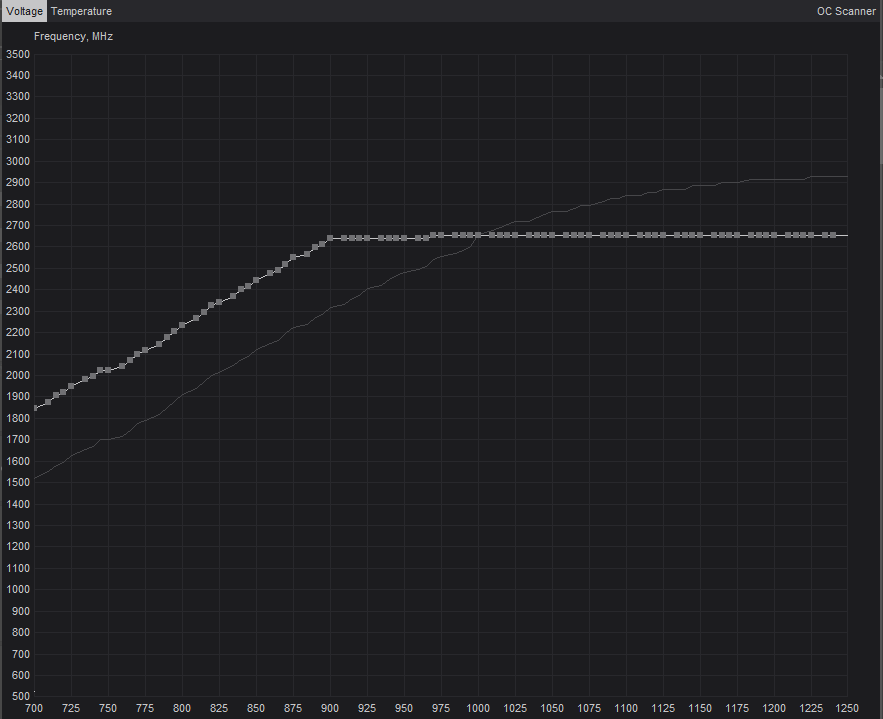The width and height of the screenshot is (883, 719).
Task: Start the OC Scanner
Action: click(x=846, y=11)
